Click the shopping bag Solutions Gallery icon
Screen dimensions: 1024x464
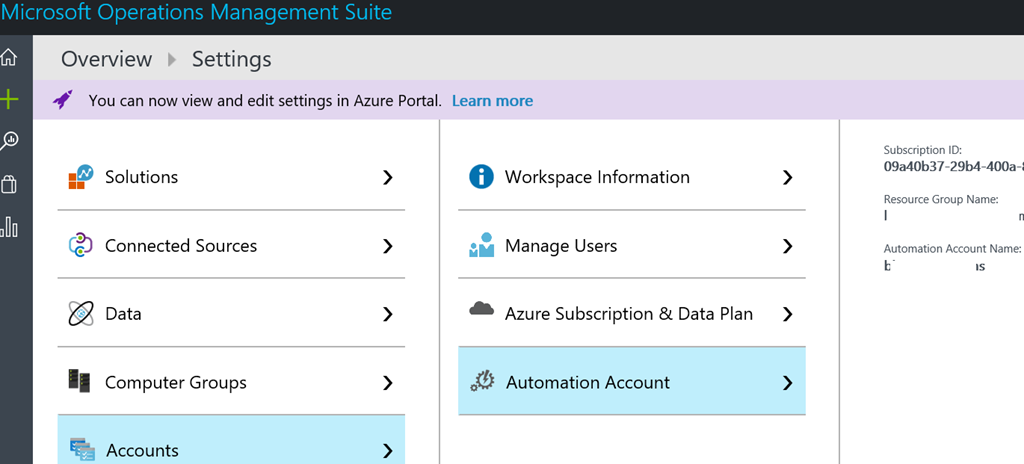pyautogui.click(x=9, y=185)
